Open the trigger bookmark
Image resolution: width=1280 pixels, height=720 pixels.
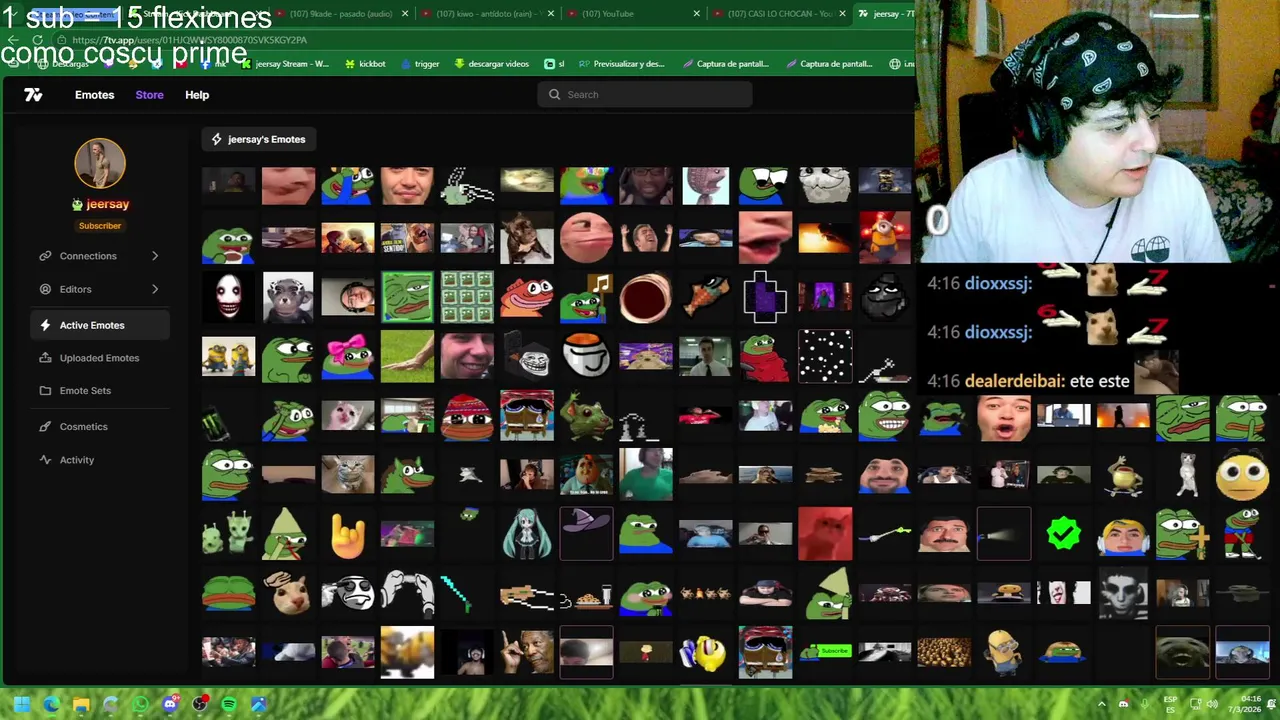(x=420, y=64)
